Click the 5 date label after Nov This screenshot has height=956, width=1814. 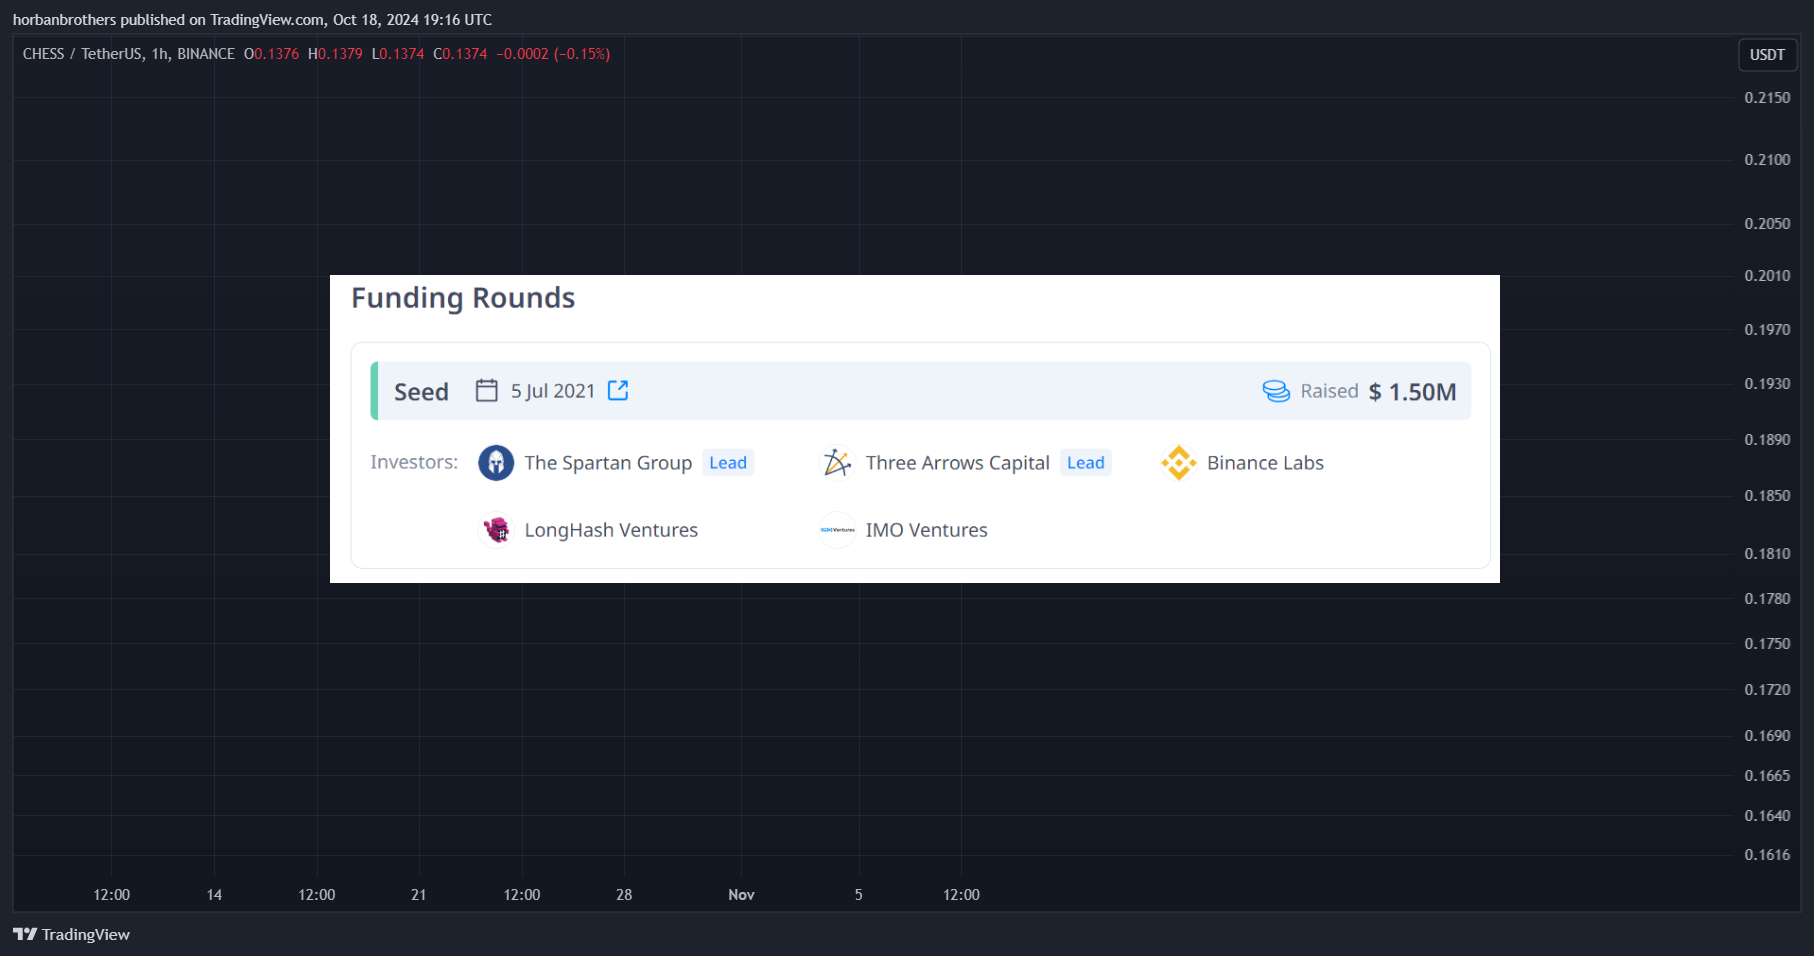(858, 895)
